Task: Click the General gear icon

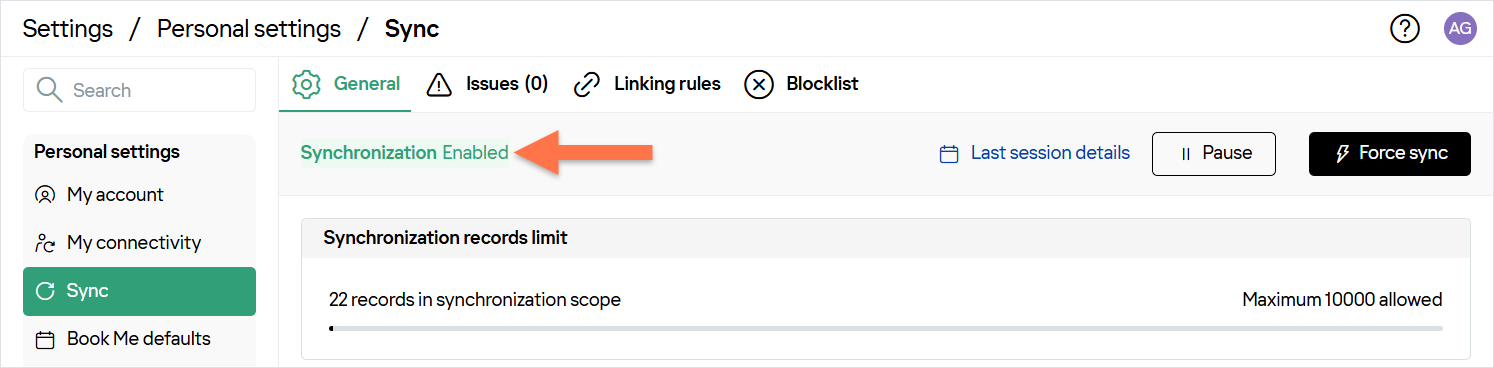Action: 306,84
